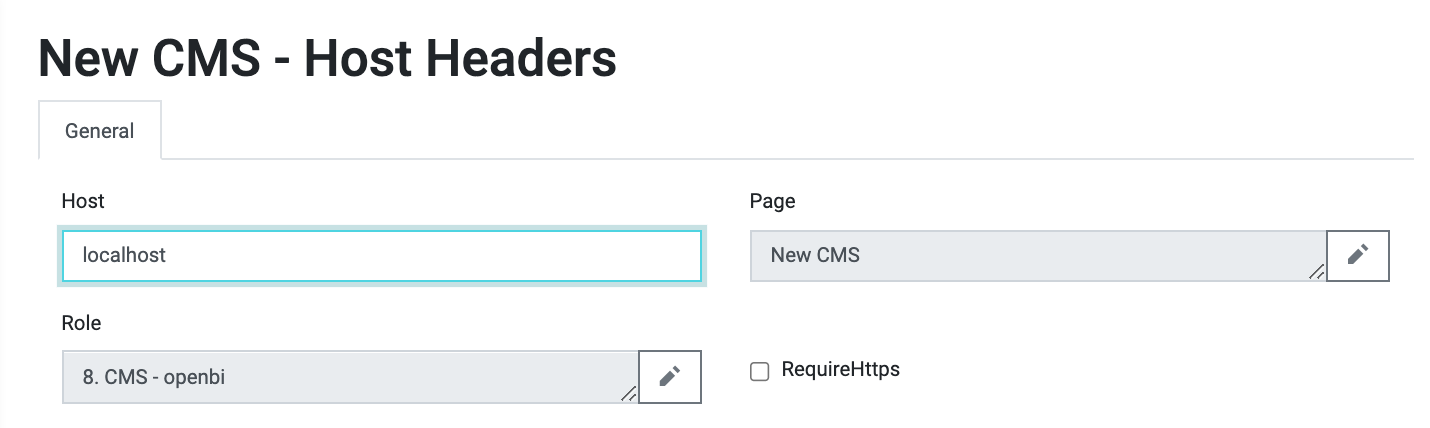Select the Page field showing New CMS
This screenshot has width=1430, height=428.
click(x=1038, y=256)
